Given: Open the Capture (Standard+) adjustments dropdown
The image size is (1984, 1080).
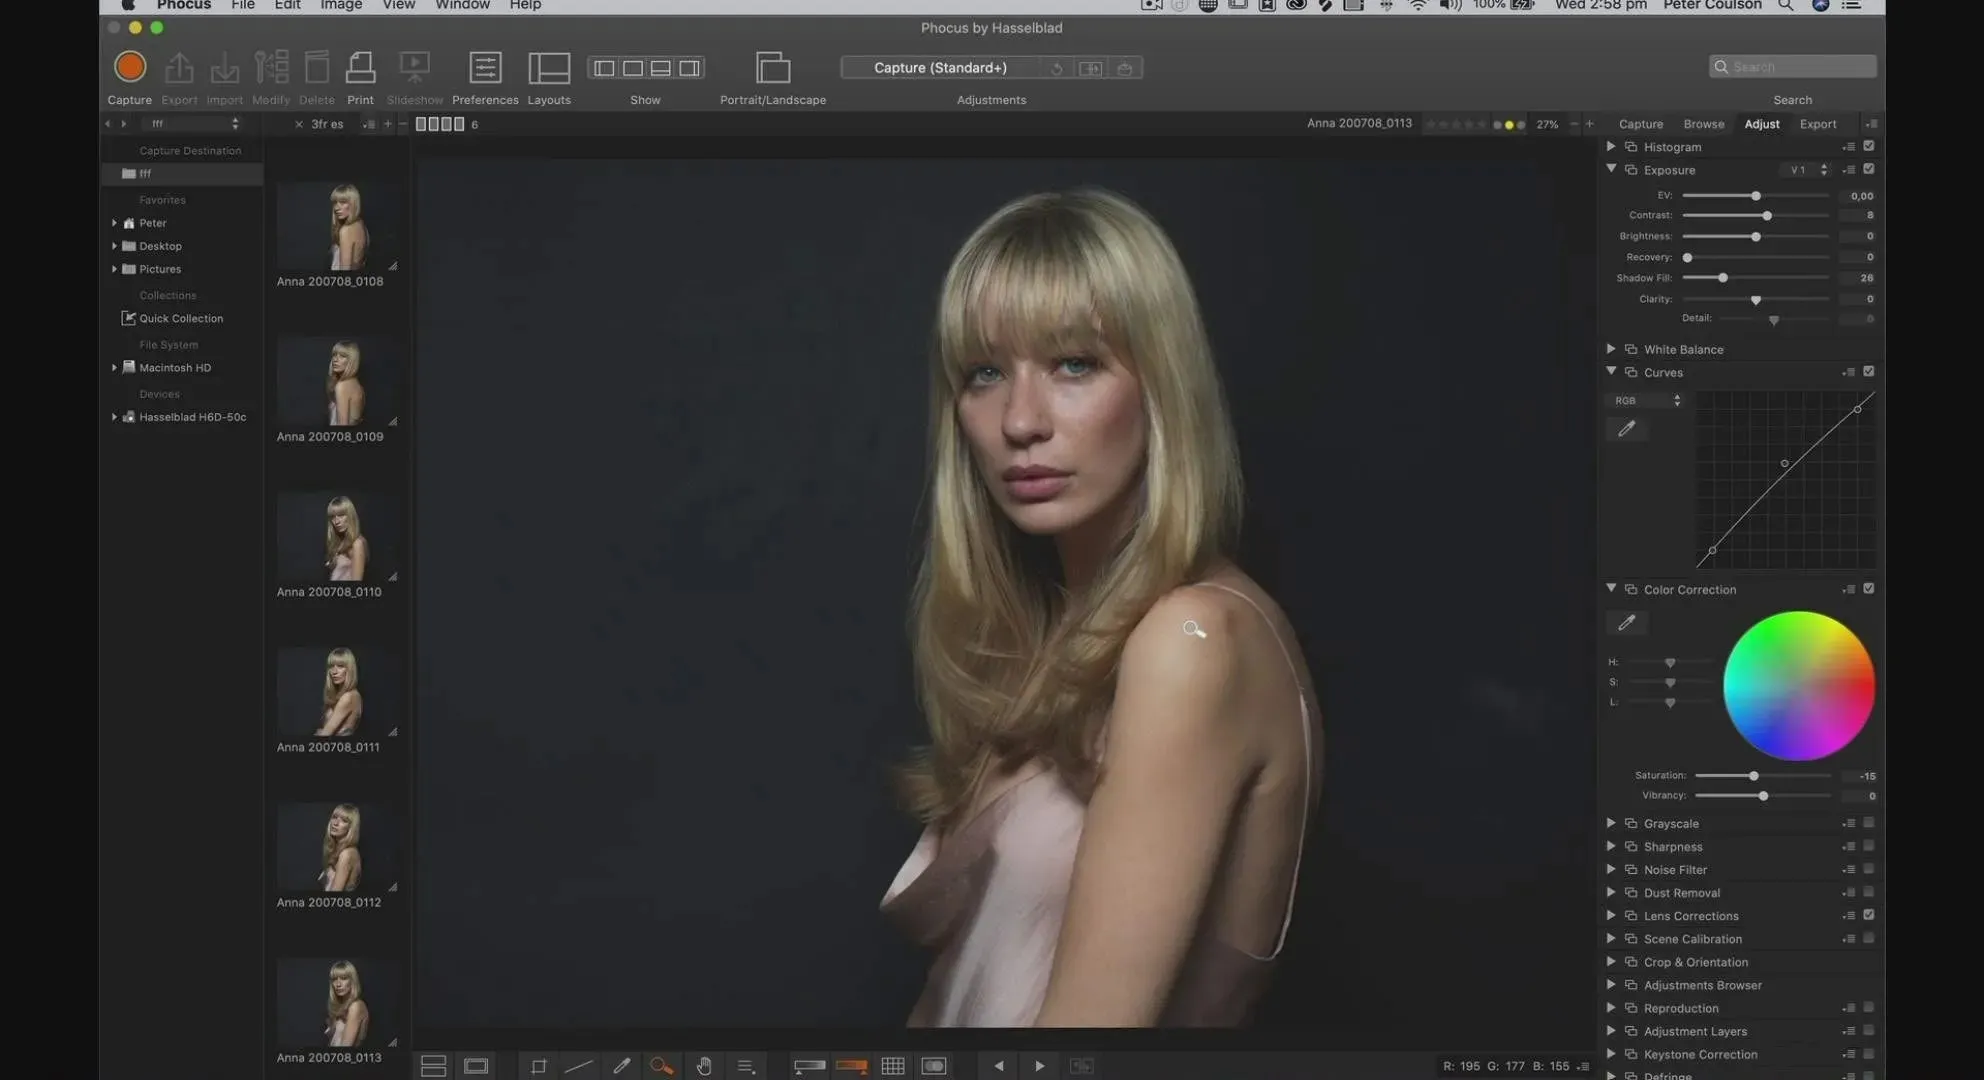Looking at the screenshot, I should [x=940, y=67].
